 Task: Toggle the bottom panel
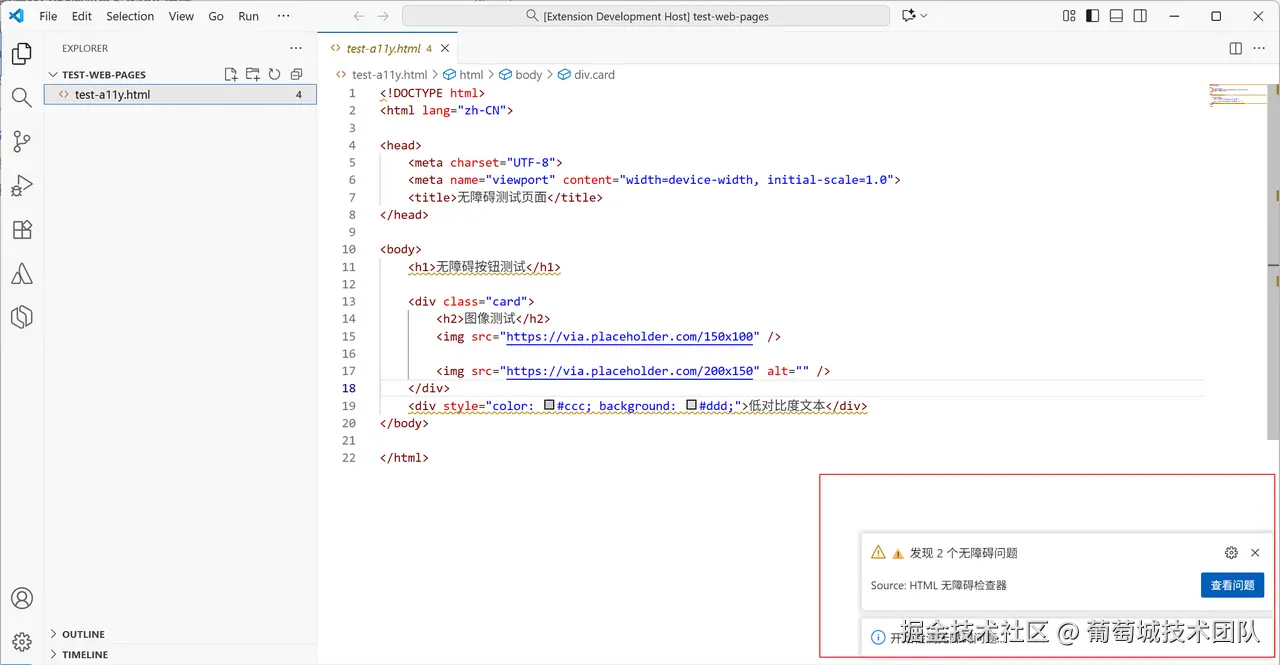coord(1117,16)
